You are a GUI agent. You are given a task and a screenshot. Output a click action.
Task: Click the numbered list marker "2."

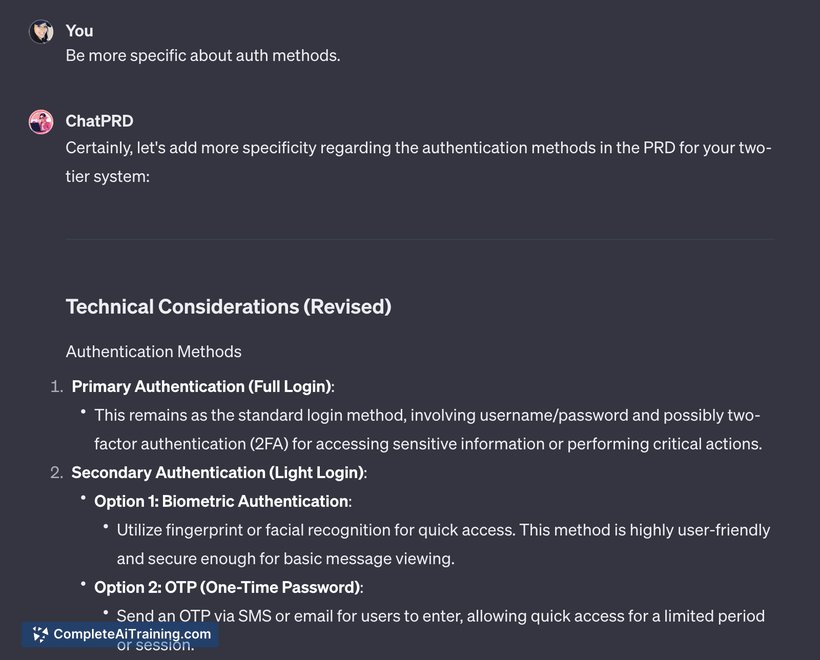(x=56, y=473)
